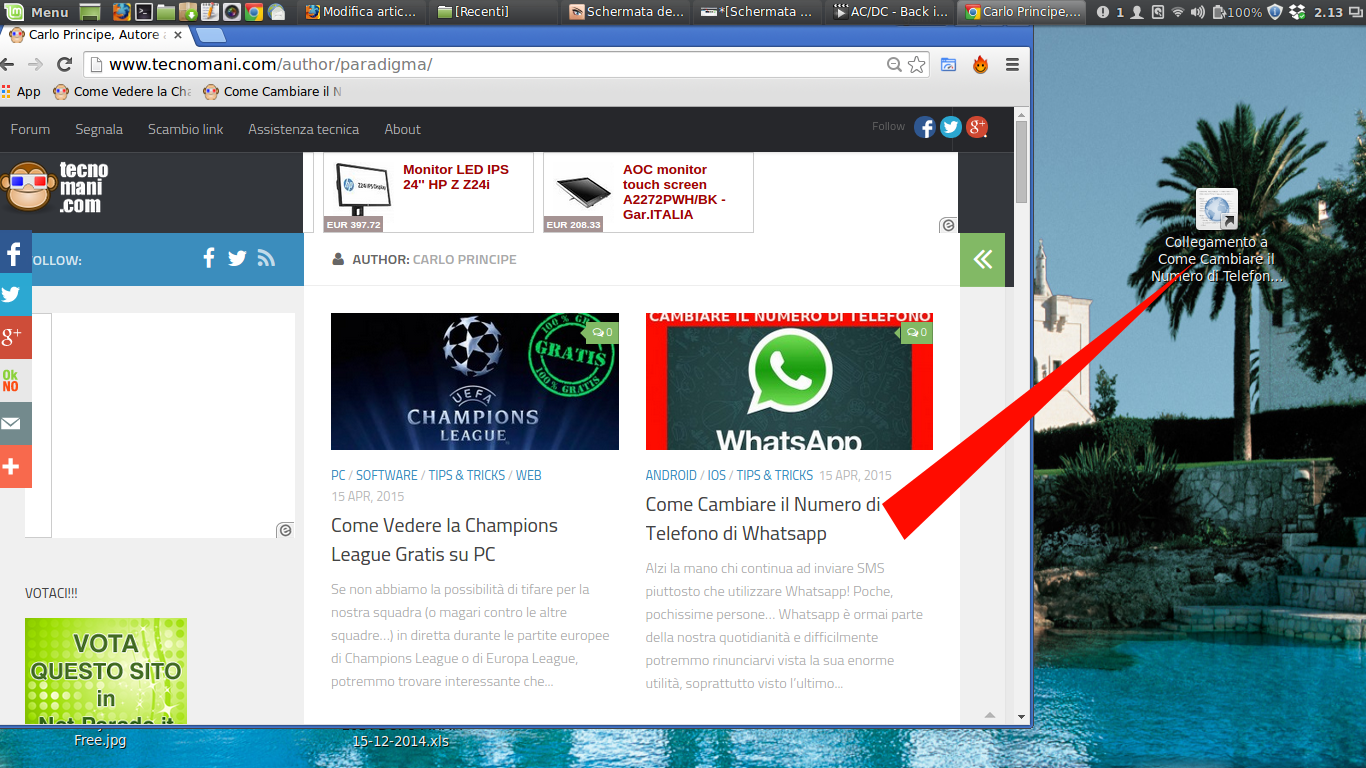Open the Chrome hamburger menu
Image resolution: width=1366 pixels, height=768 pixels.
(1012, 64)
